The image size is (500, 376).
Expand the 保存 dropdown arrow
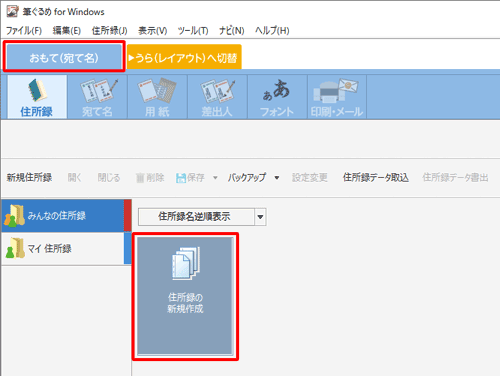point(215,178)
